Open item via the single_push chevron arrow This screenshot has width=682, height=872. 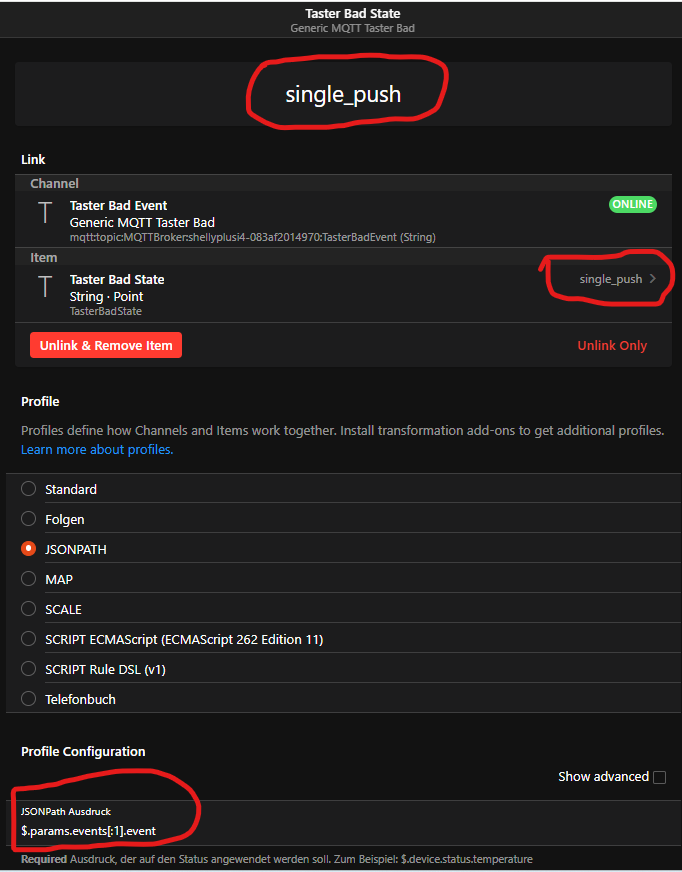(653, 279)
